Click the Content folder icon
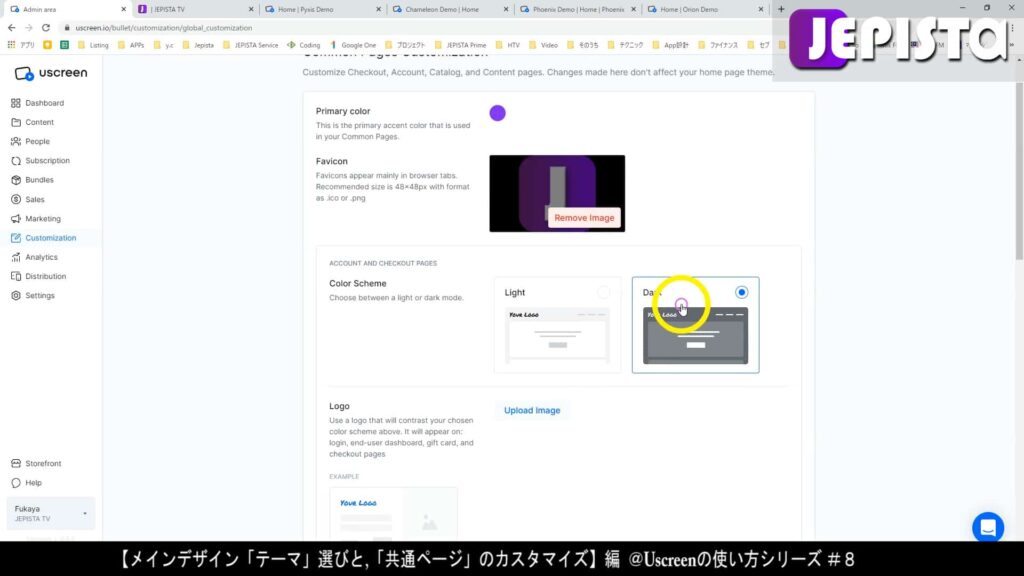1024x576 pixels. coord(16,122)
